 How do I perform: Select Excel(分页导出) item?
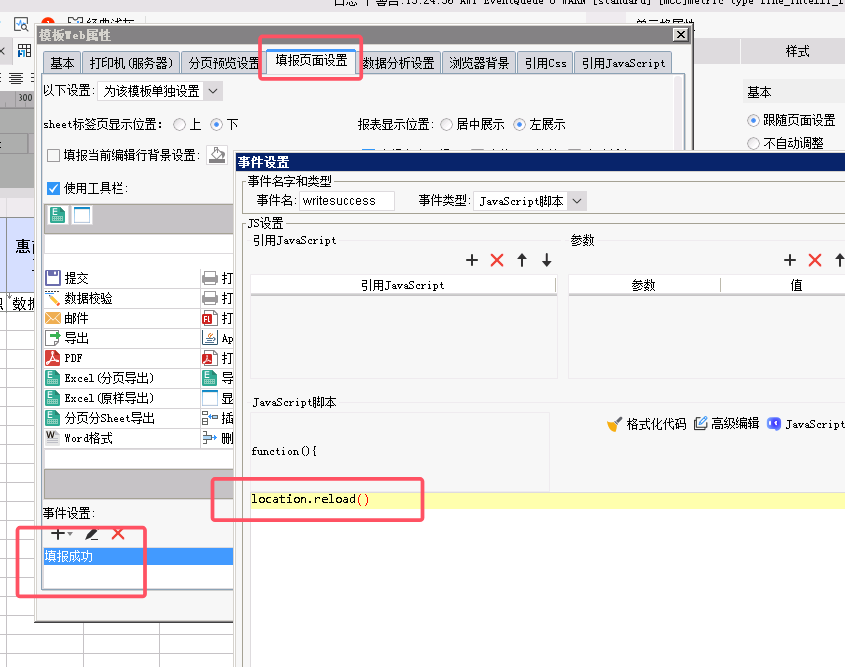click(122, 378)
